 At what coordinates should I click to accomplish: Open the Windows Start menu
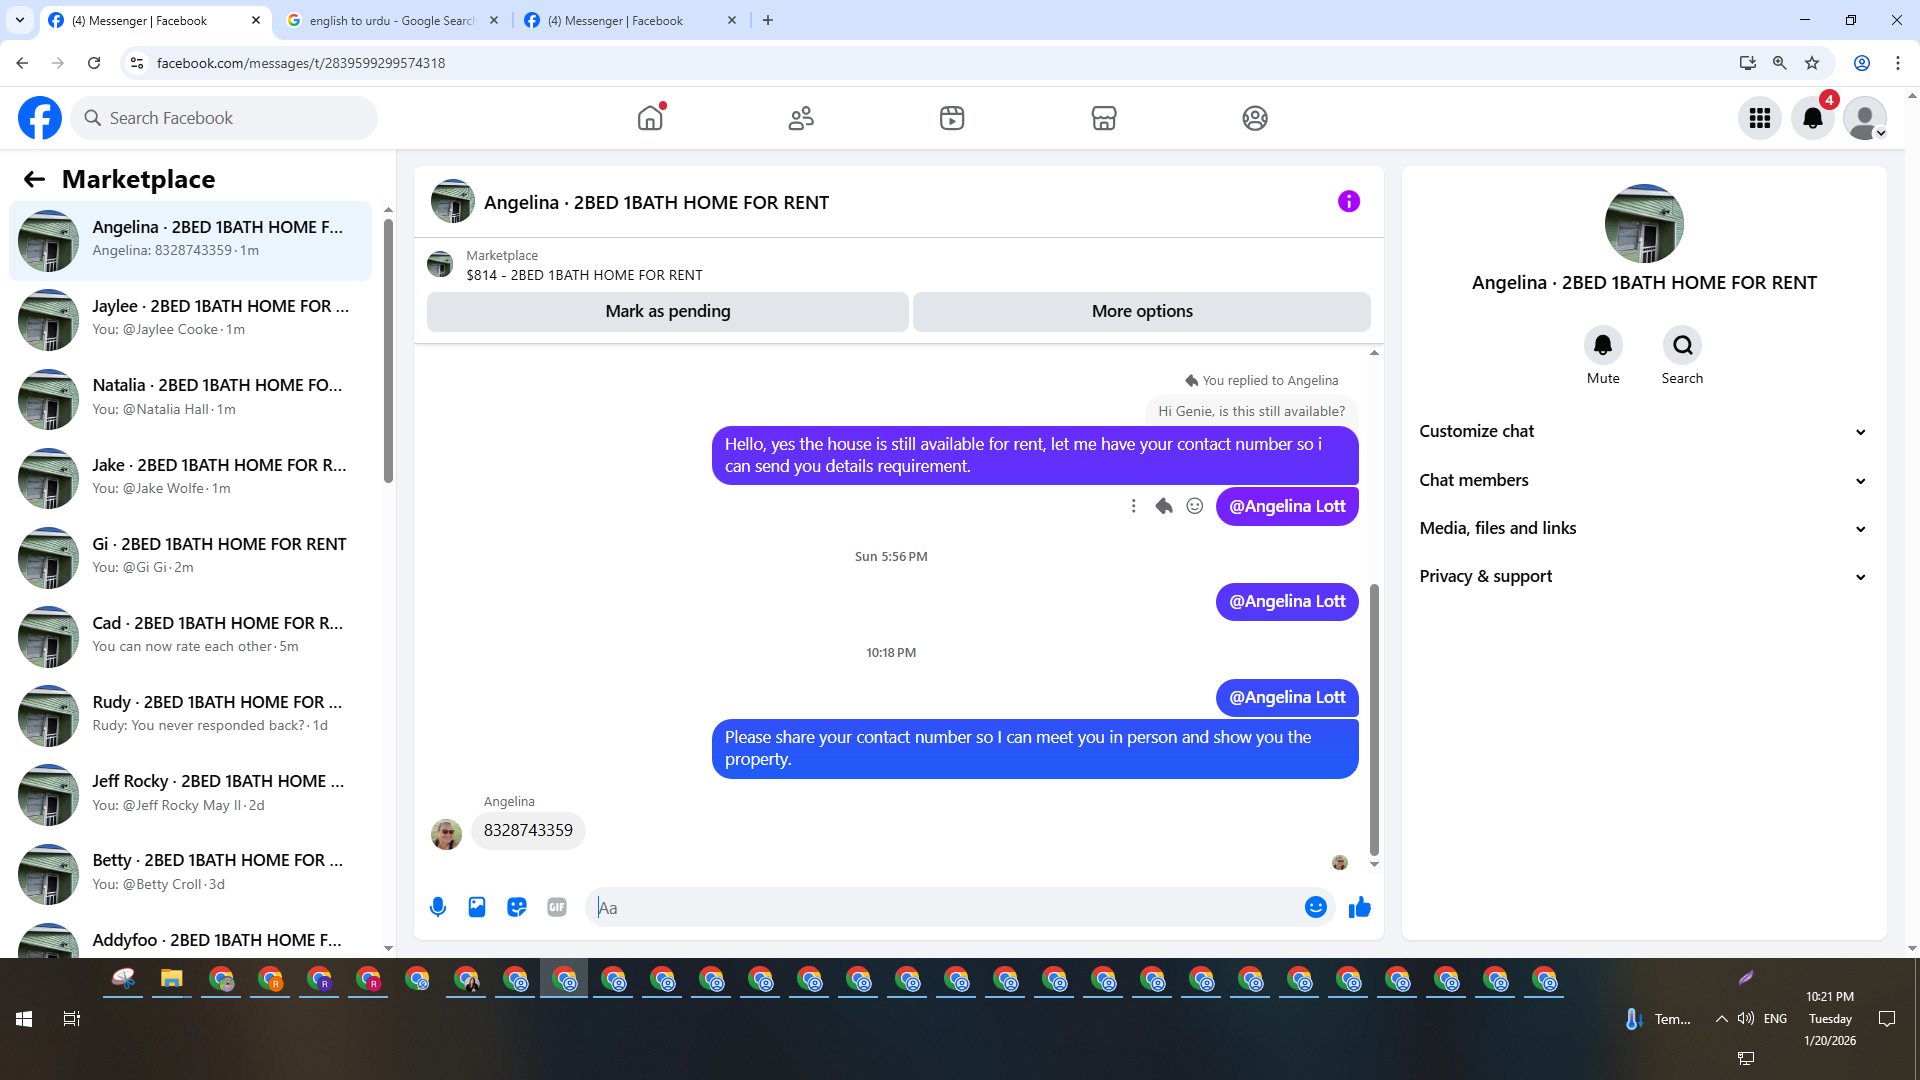(24, 1019)
